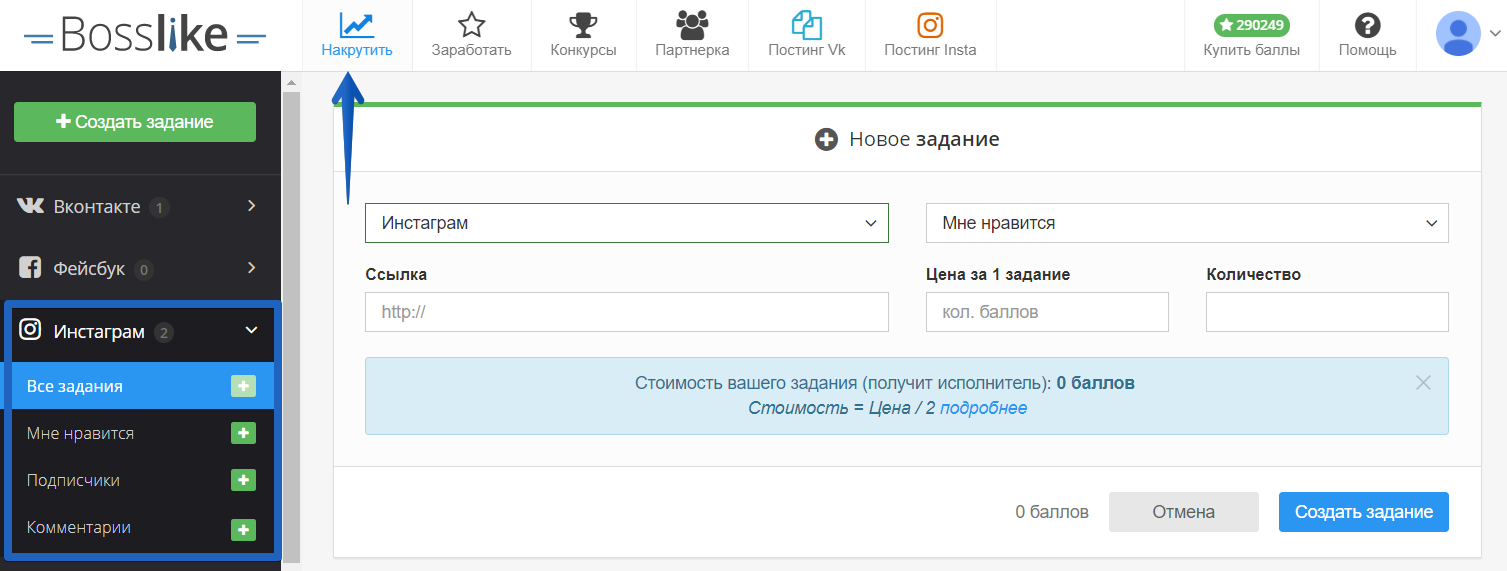
Task: Click the Отмена button
Action: (x=1184, y=512)
